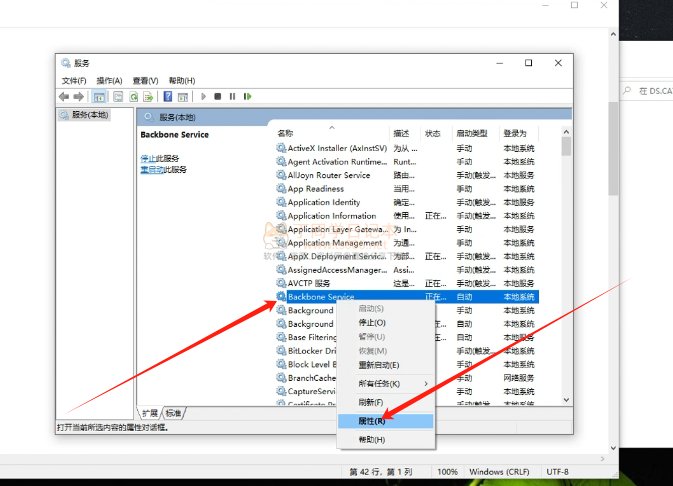Sort by the 启动类型 column header
Screen dimensions: 673x486
pyautogui.click(x=472, y=133)
